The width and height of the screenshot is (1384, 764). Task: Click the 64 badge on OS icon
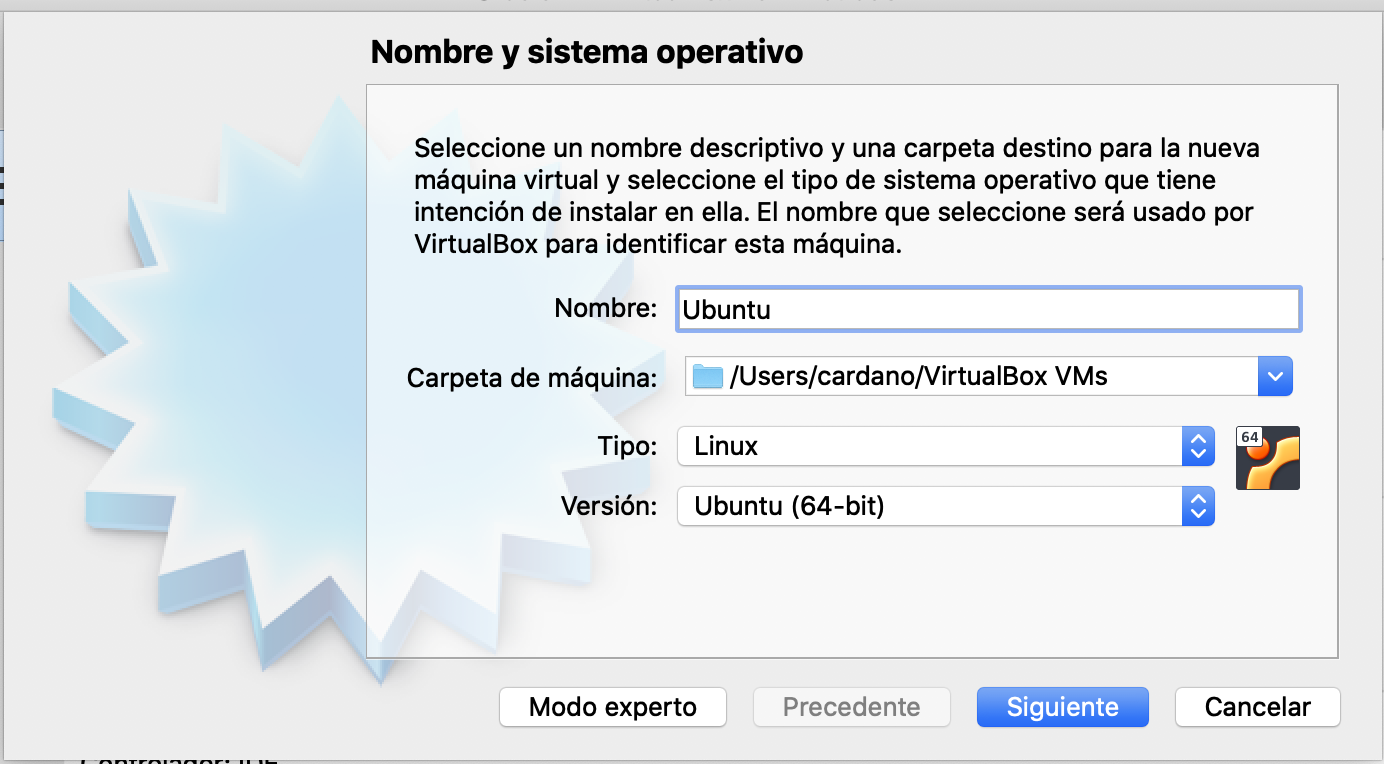pos(1249,437)
